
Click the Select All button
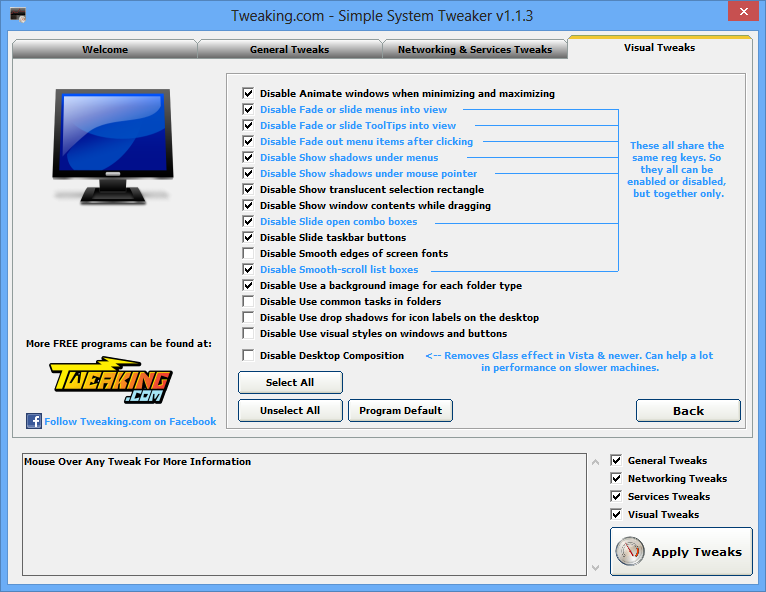coord(290,382)
